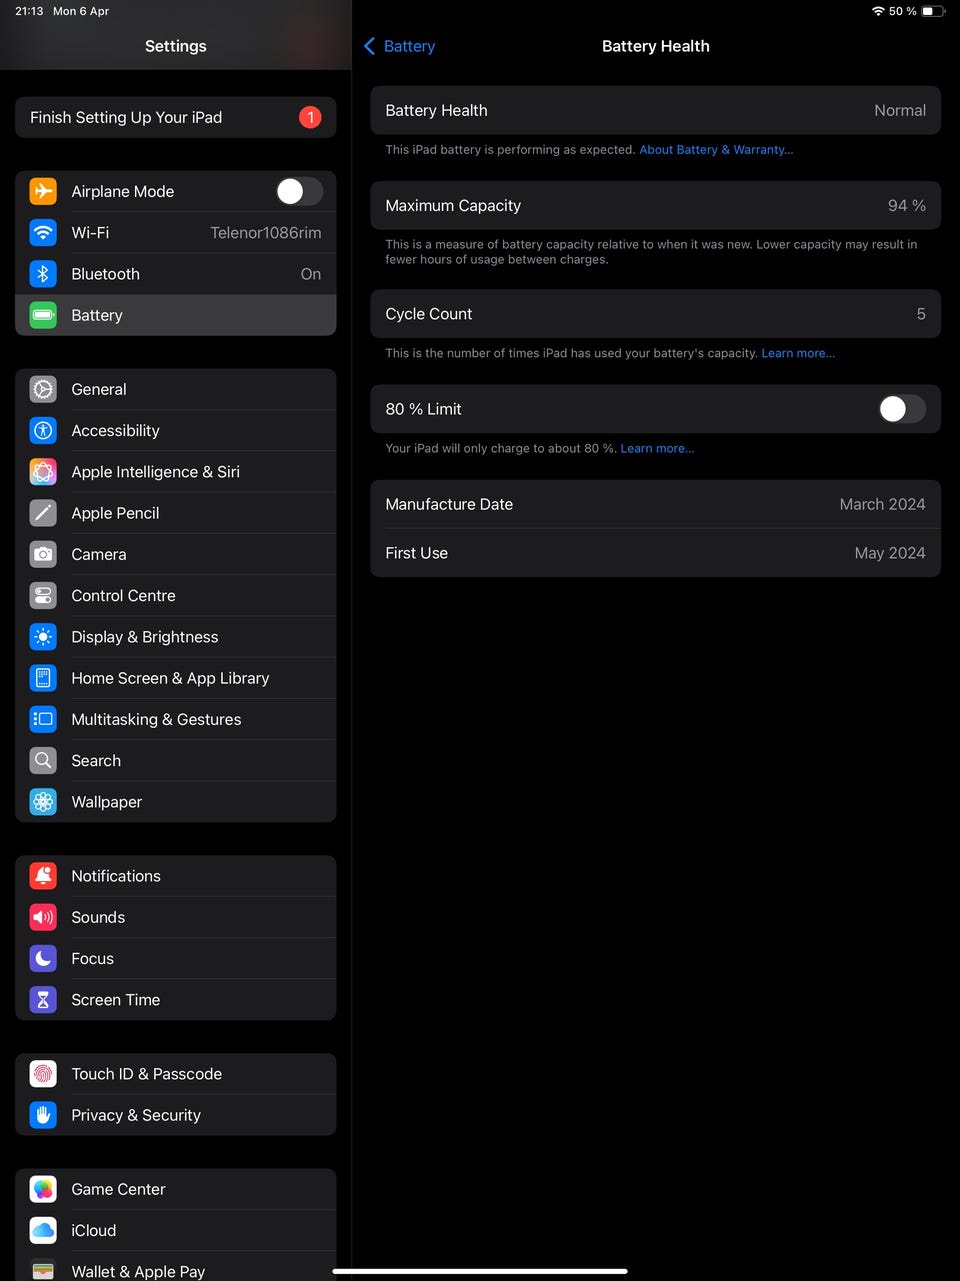Tap the Game Center icon

[x=43, y=1189]
